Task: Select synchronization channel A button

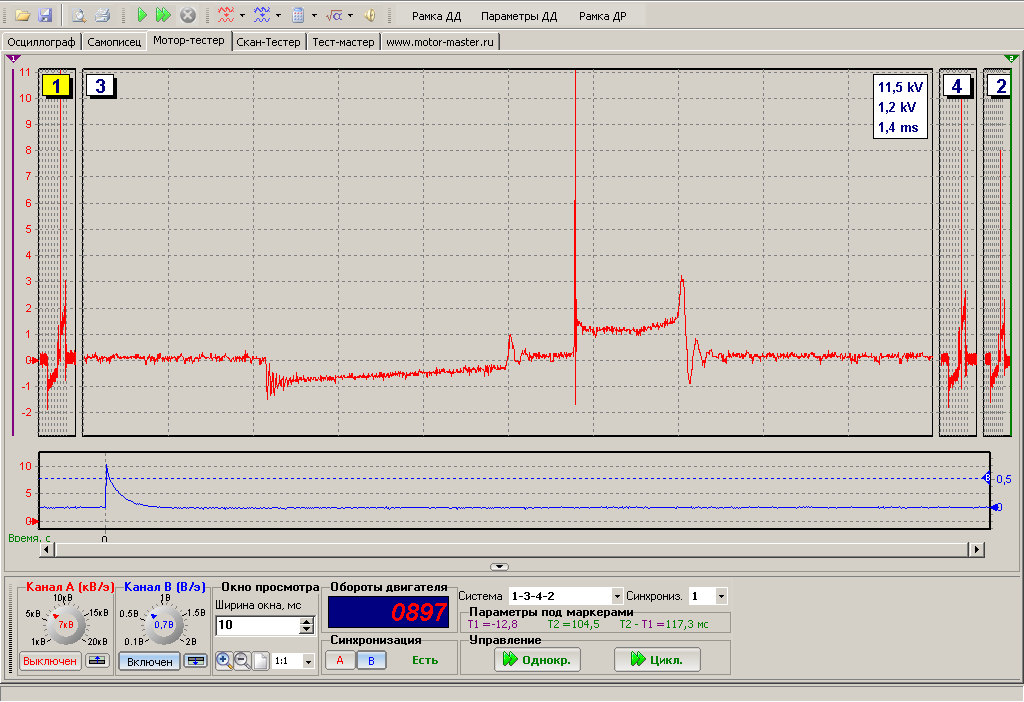Action: (340, 660)
